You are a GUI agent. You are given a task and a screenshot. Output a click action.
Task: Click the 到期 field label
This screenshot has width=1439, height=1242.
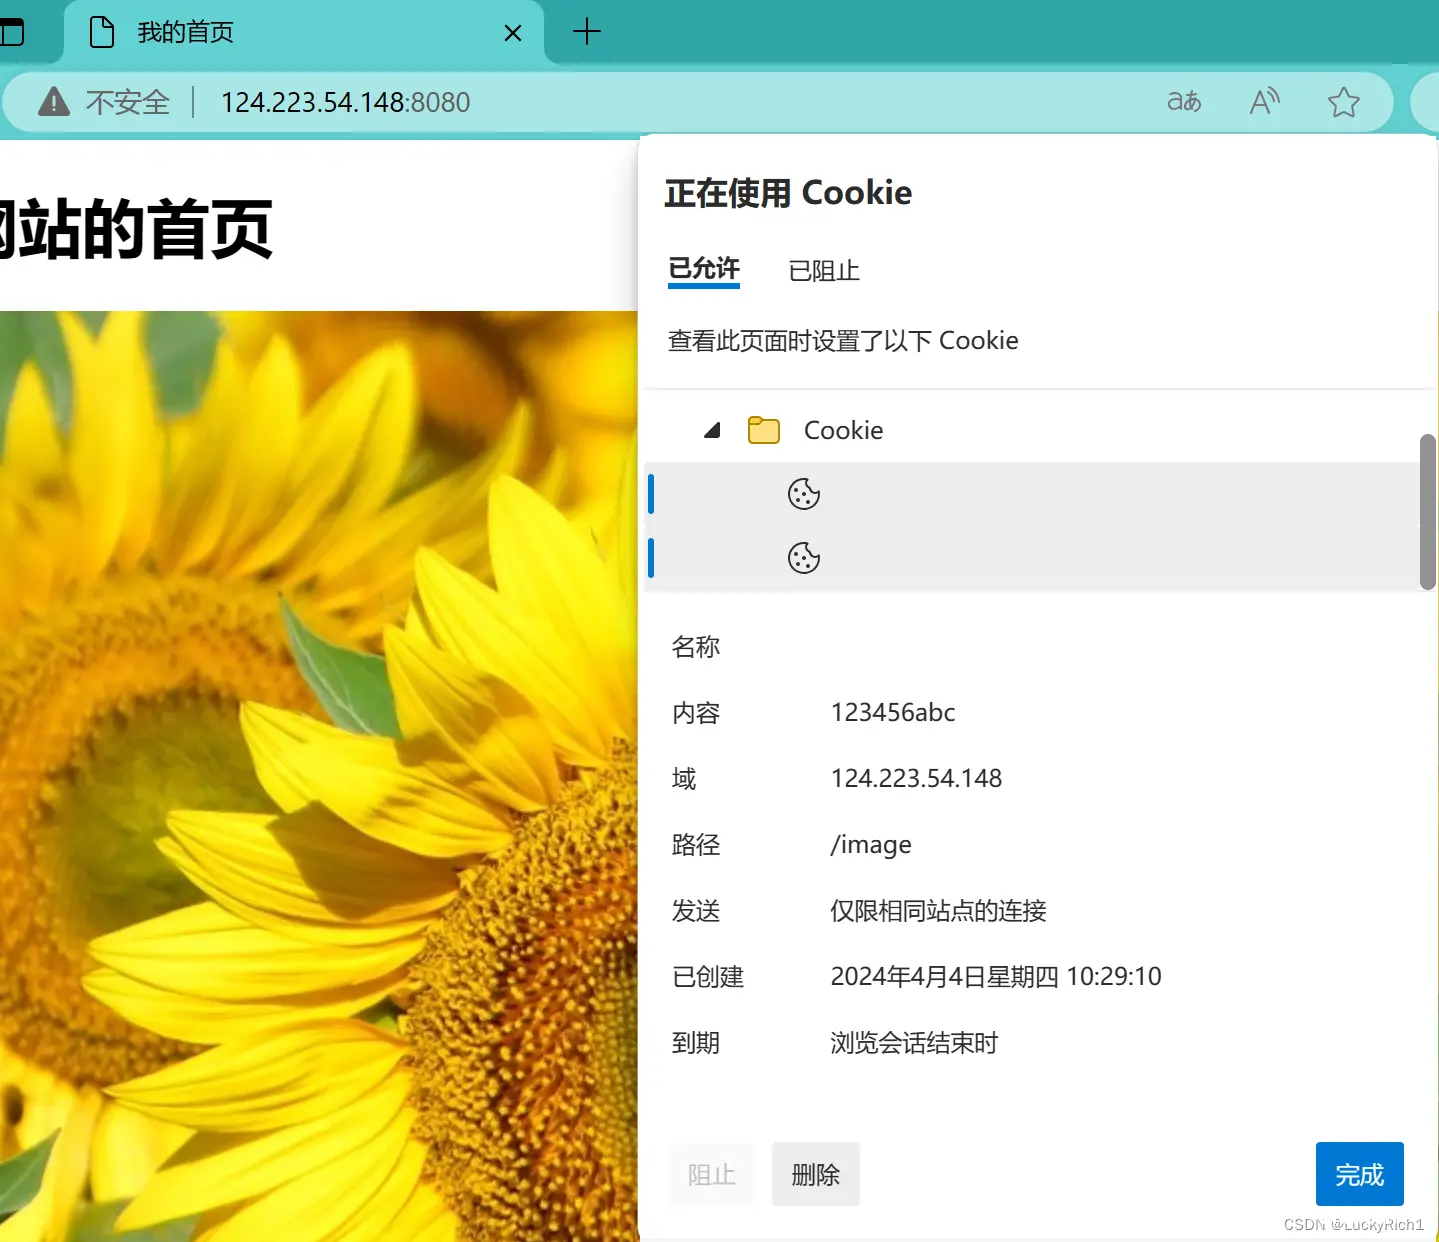click(696, 1043)
